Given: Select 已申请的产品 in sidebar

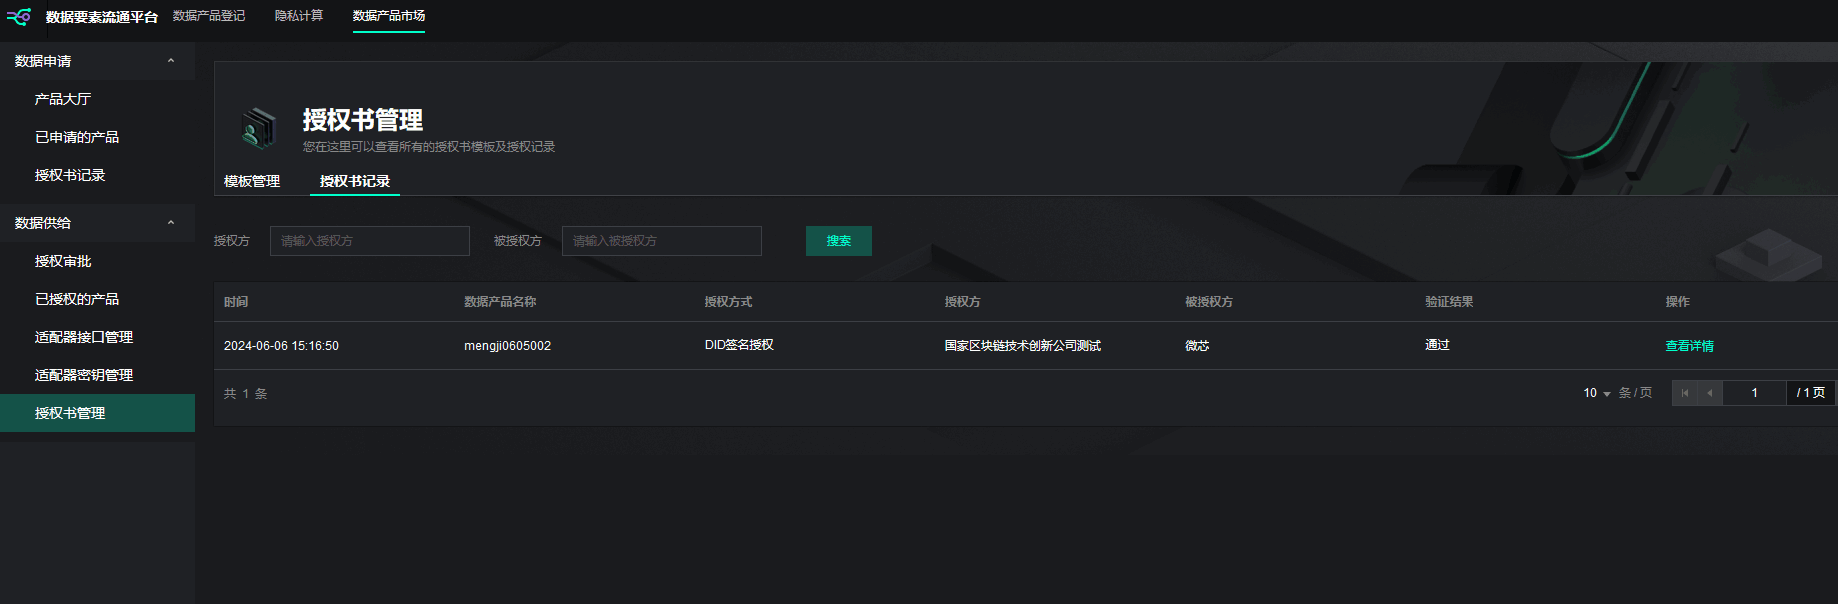Looking at the screenshot, I should pyautogui.click(x=77, y=137).
